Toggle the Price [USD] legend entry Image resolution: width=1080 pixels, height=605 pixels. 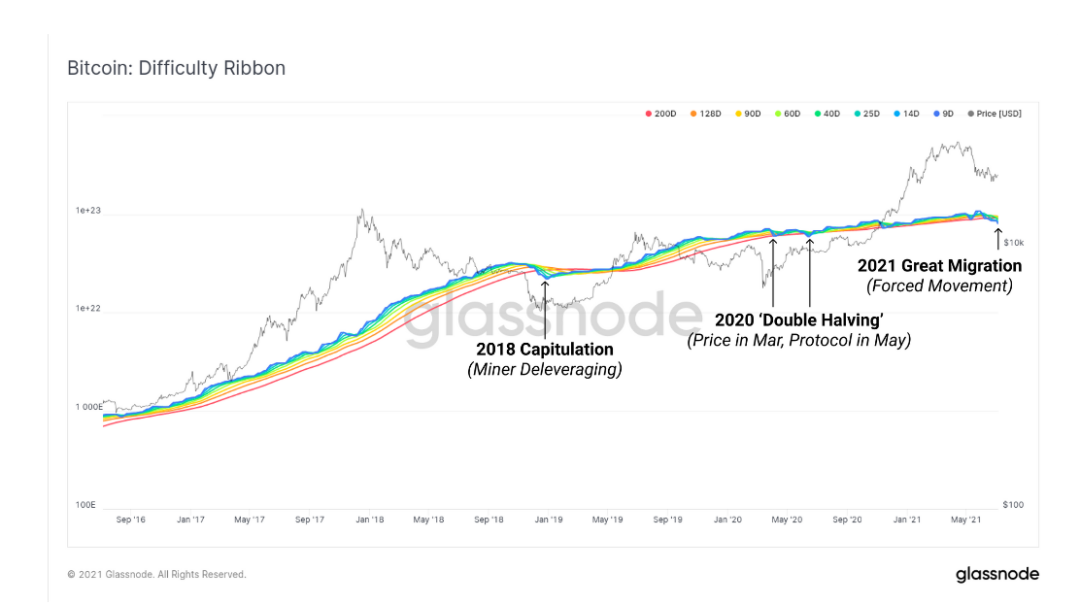[995, 114]
